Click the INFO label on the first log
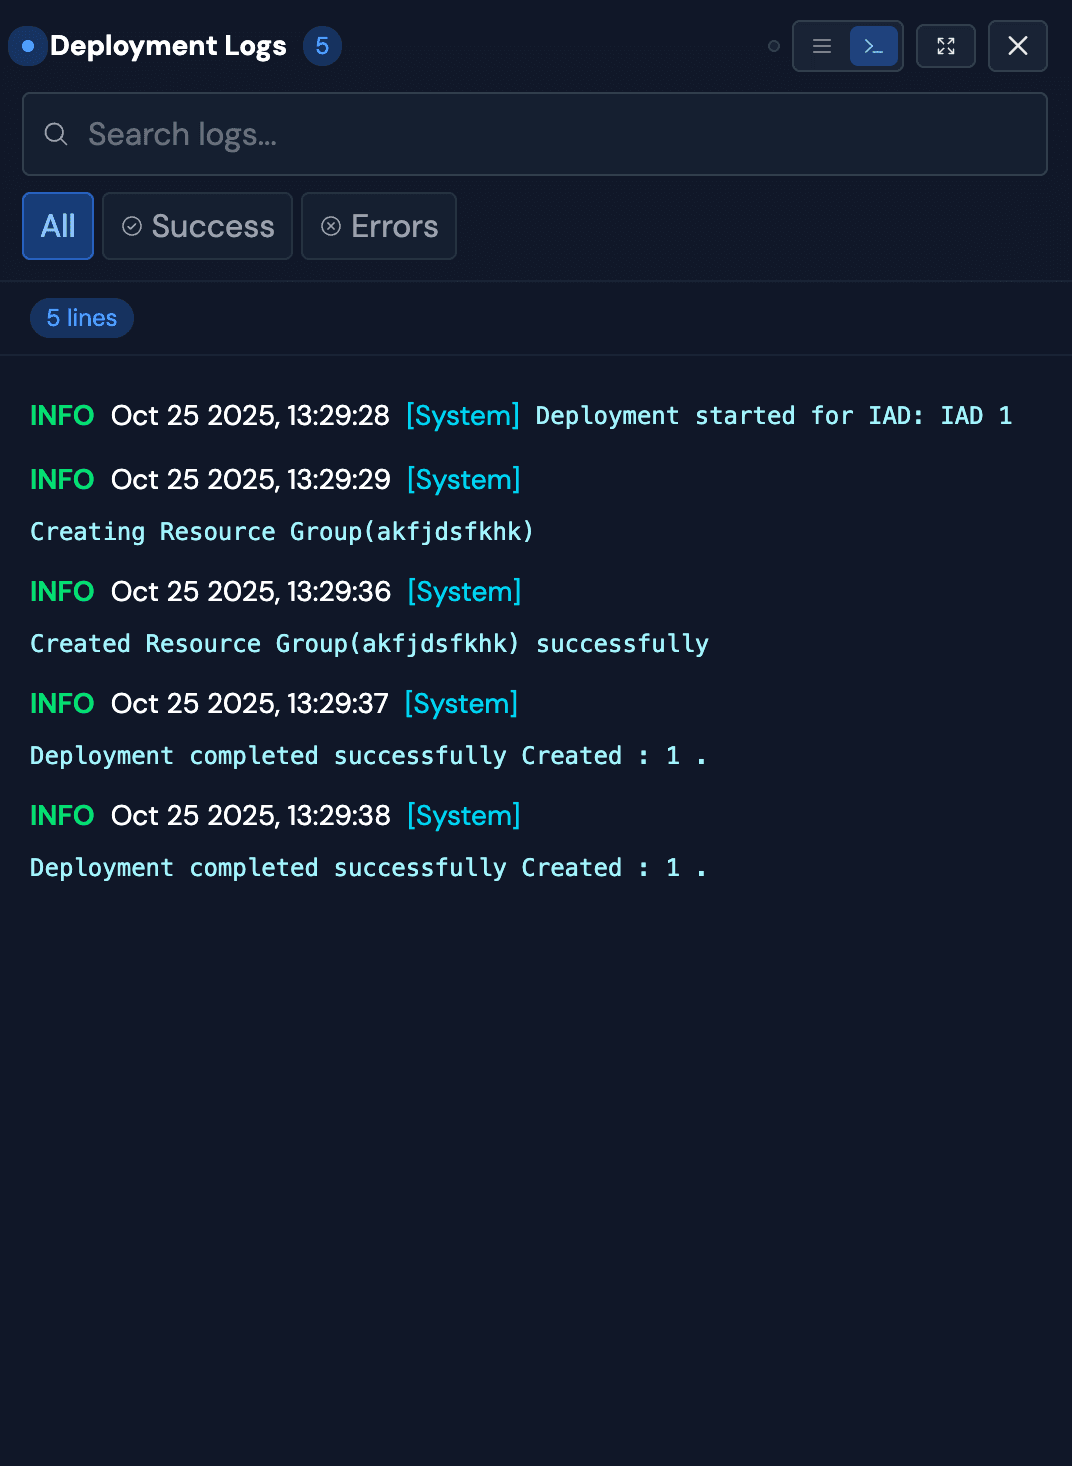1072x1466 pixels. [61, 415]
